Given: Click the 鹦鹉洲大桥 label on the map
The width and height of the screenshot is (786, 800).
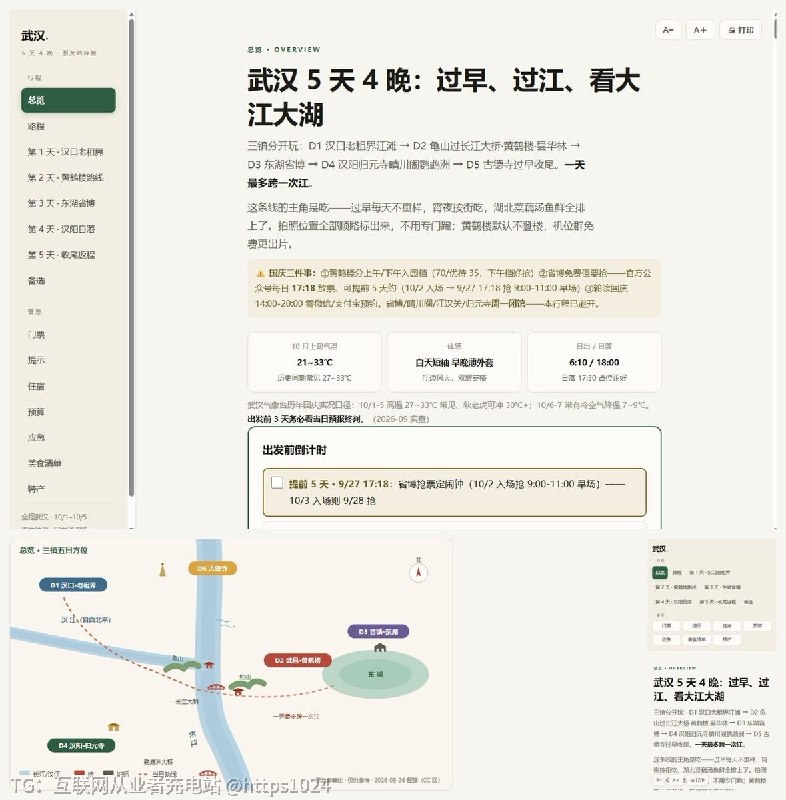Looking at the screenshot, I should point(158,762).
